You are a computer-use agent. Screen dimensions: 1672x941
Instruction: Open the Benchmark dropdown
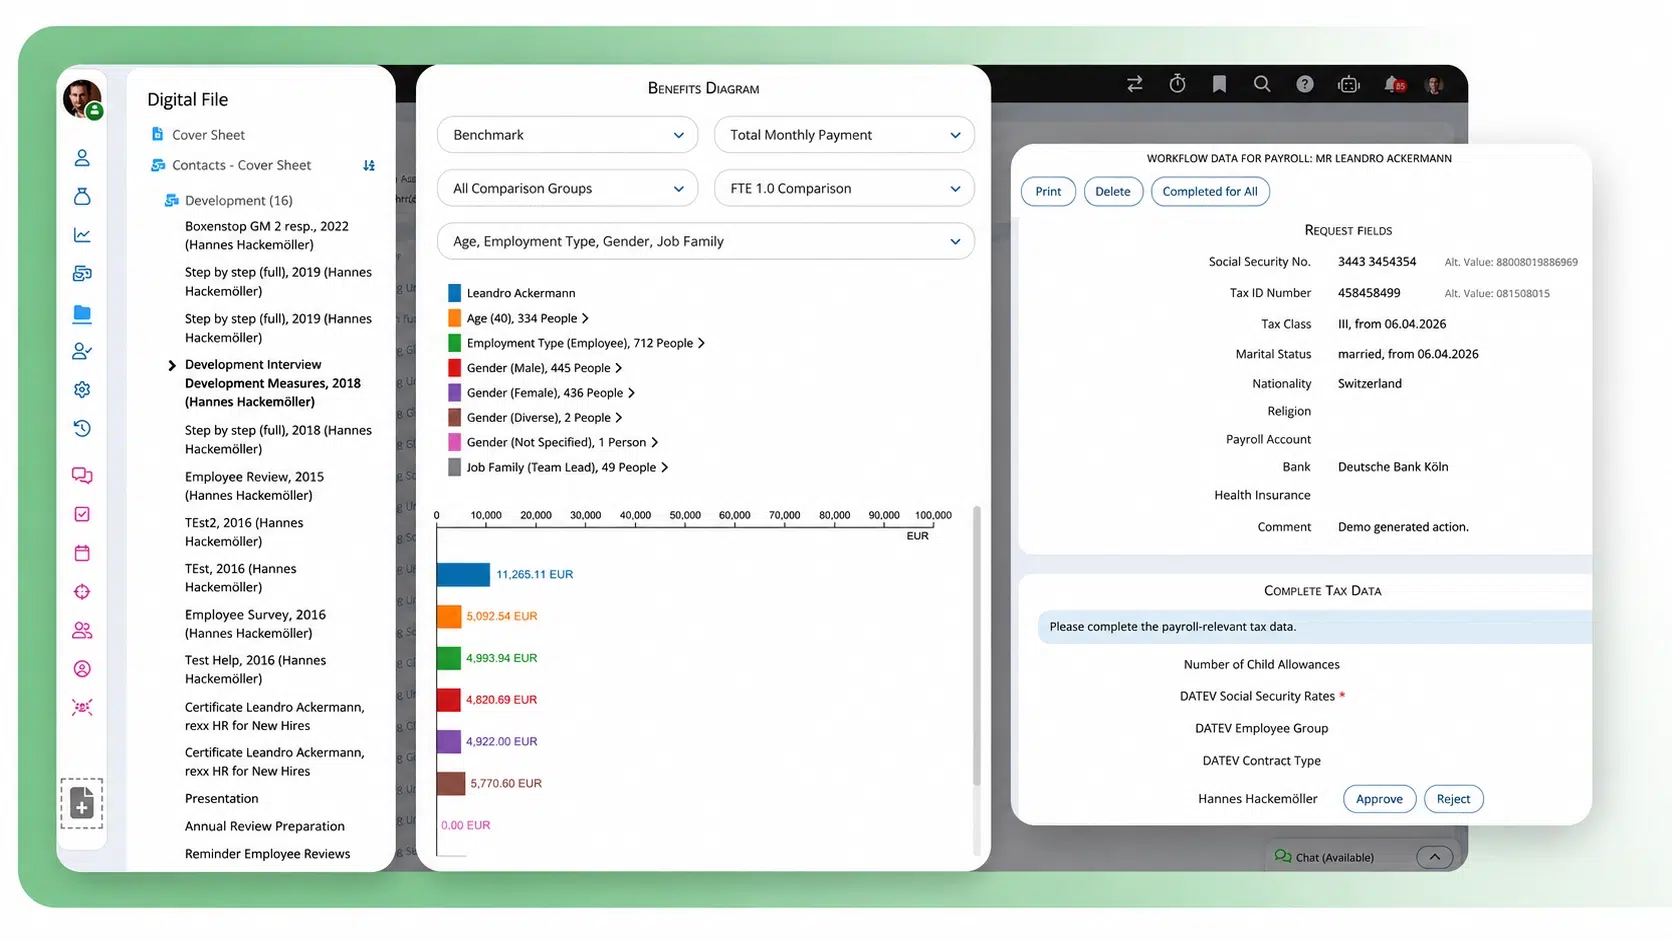[567, 135]
